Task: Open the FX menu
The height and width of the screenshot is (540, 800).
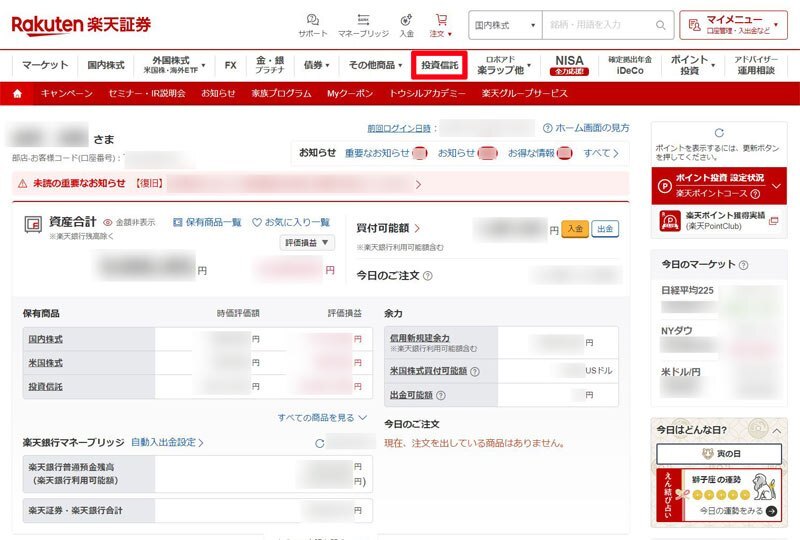Action: pos(231,65)
